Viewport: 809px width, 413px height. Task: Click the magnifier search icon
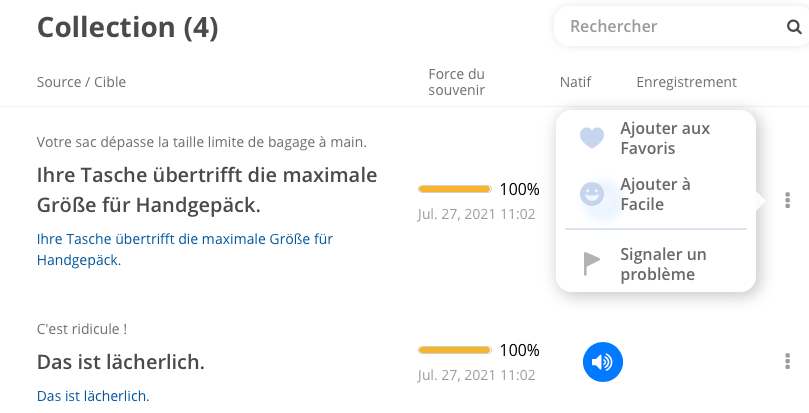coord(794,27)
